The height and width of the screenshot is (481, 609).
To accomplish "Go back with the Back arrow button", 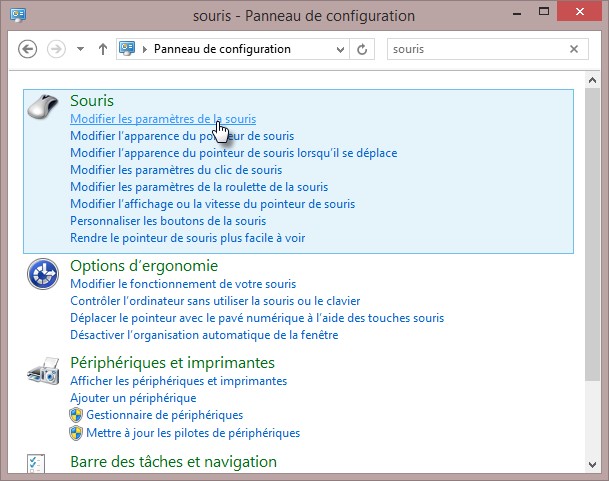I will coord(28,49).
